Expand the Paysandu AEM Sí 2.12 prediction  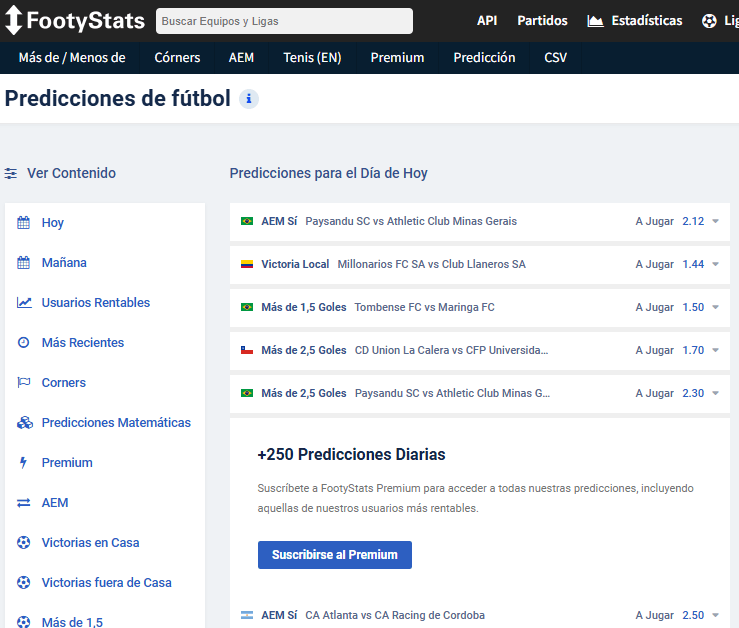point(715,222)
